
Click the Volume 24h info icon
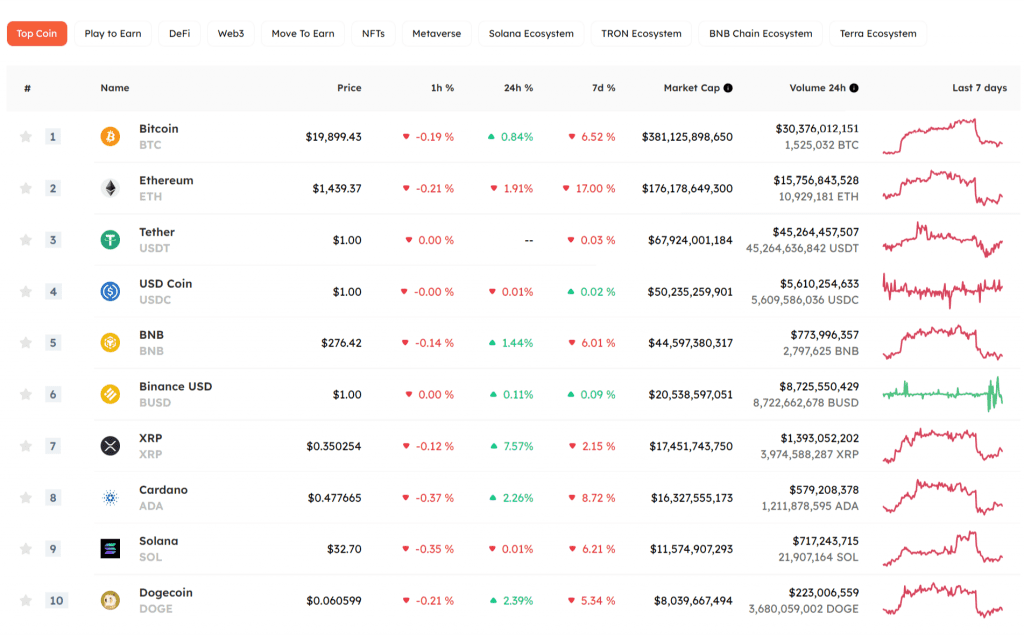(x=854, y=88)
